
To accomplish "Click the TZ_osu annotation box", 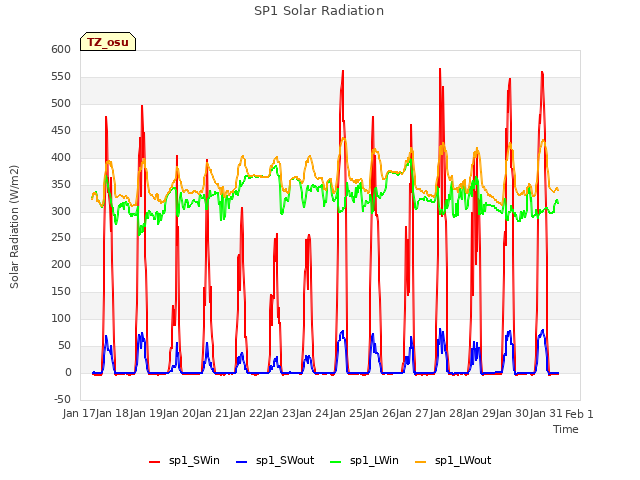I will click(108, 42).
